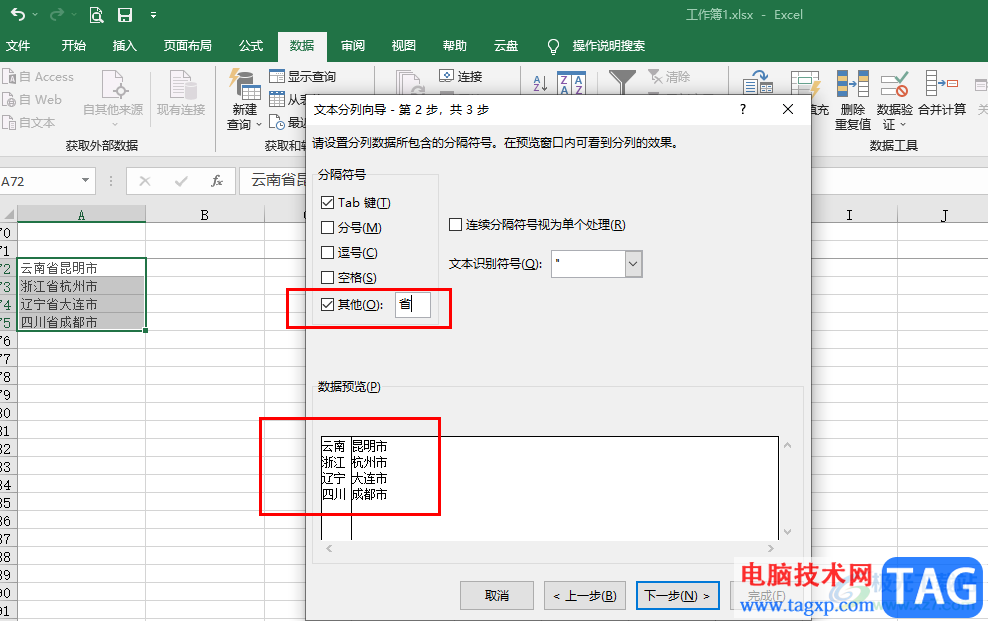The height and width of the screenshot is (621, 988).
Task: Open the 审阅 ribbon tab
Action: click(x=353, y=45)
